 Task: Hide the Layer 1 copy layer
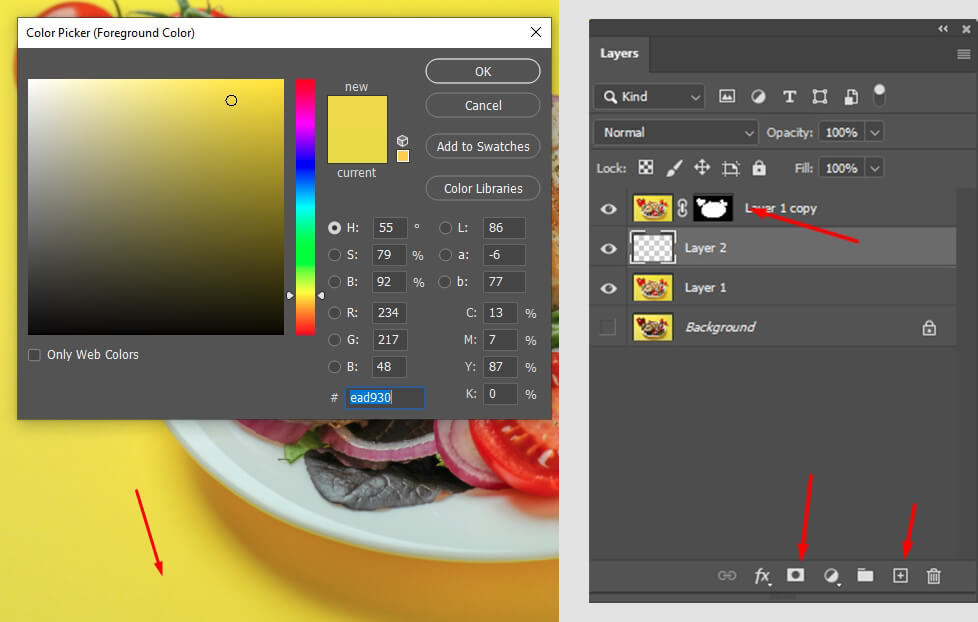609,208
